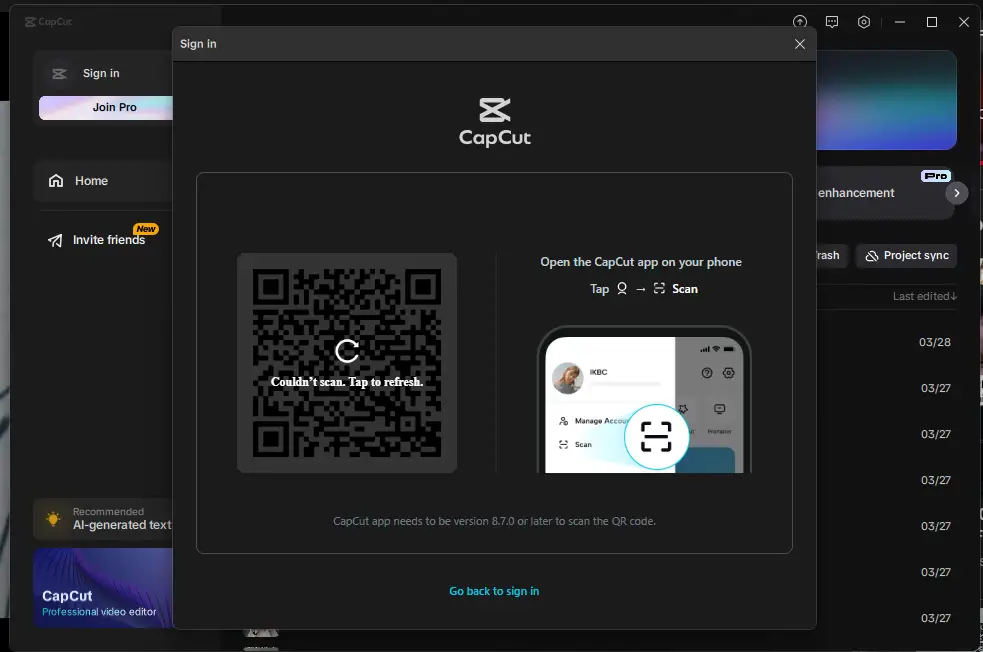Select the "Open the CapCut app on your phone" text

pos(641,262)
